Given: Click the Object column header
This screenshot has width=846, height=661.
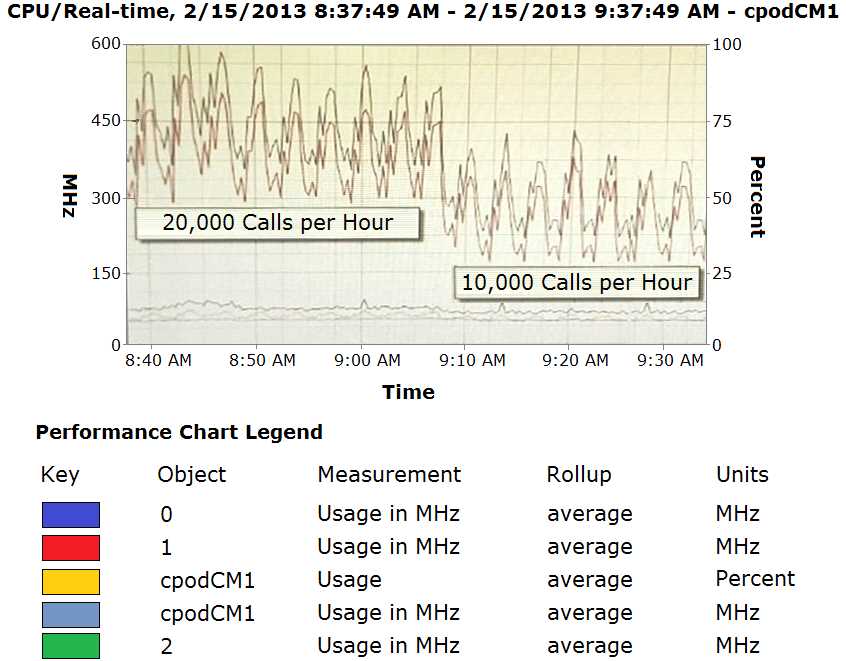Looking at the screenshot, I should click(192, 474).
